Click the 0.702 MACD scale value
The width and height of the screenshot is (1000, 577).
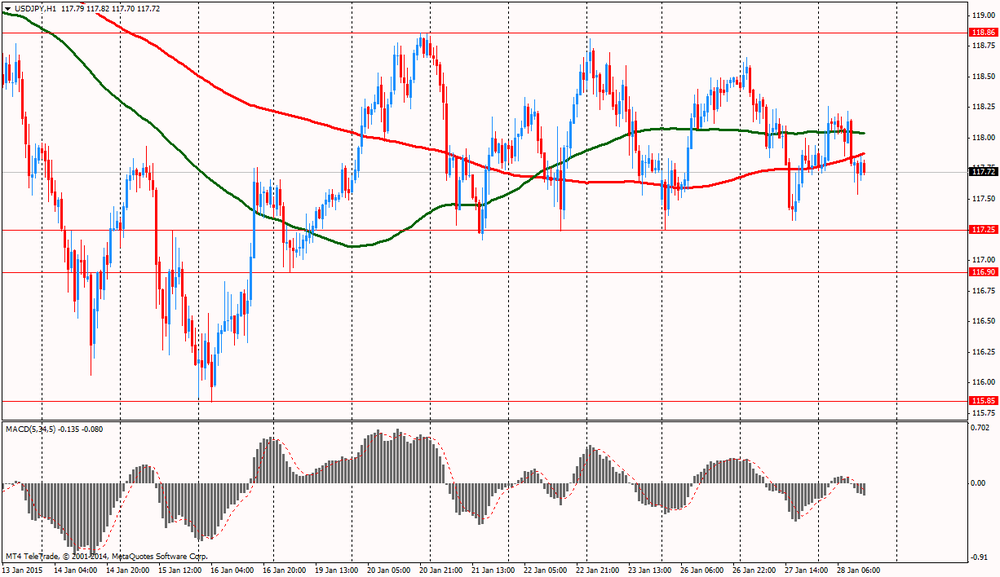[983, 428]
